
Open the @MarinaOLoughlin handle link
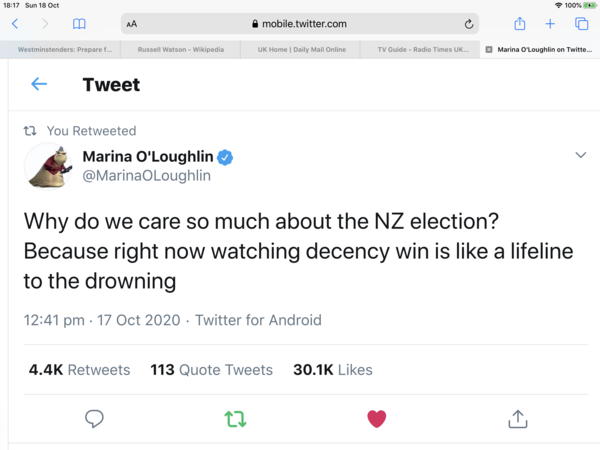[146, 176]
